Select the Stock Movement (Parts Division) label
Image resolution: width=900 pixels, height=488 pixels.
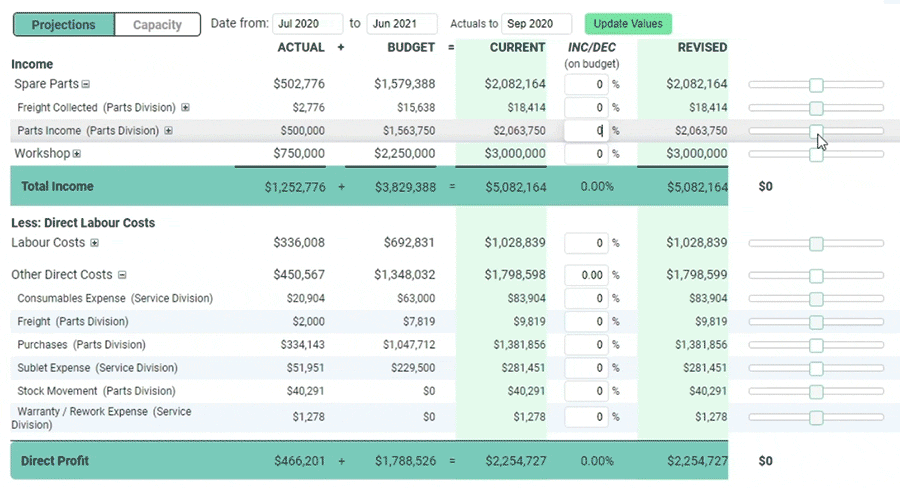[96, 391]
